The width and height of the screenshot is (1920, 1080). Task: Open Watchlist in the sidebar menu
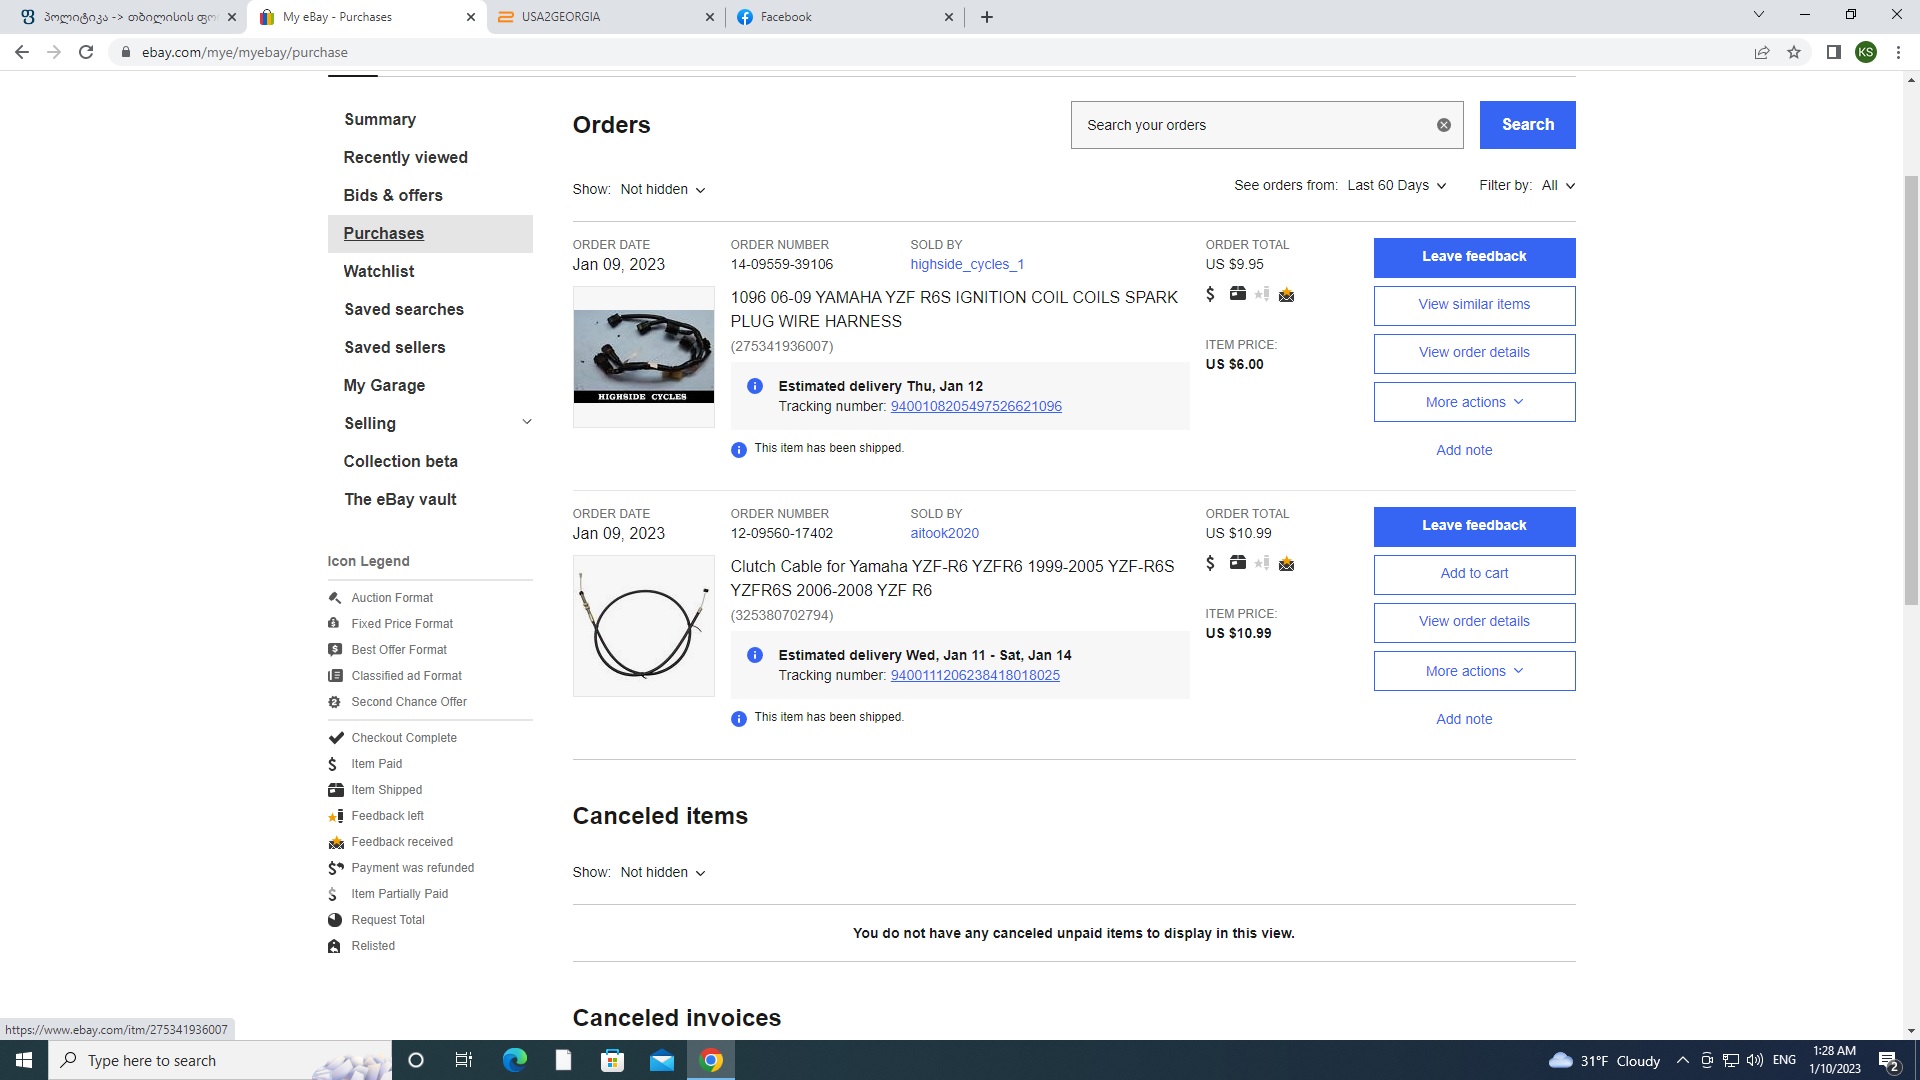click(x=378, y=271)
